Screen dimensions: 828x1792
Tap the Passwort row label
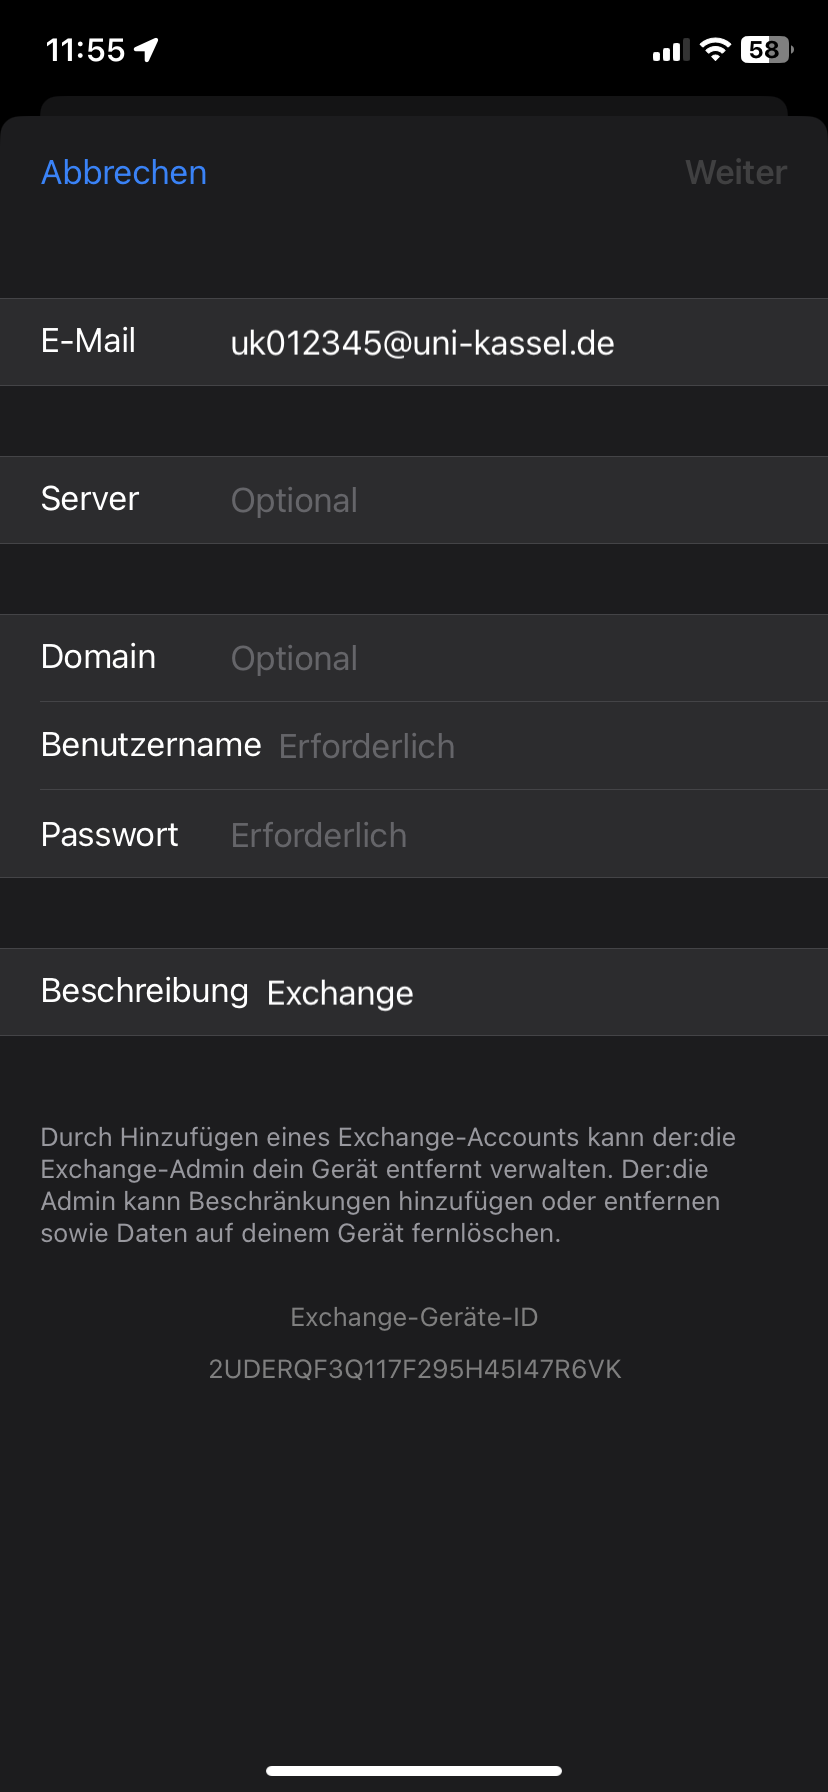[109, 834]
